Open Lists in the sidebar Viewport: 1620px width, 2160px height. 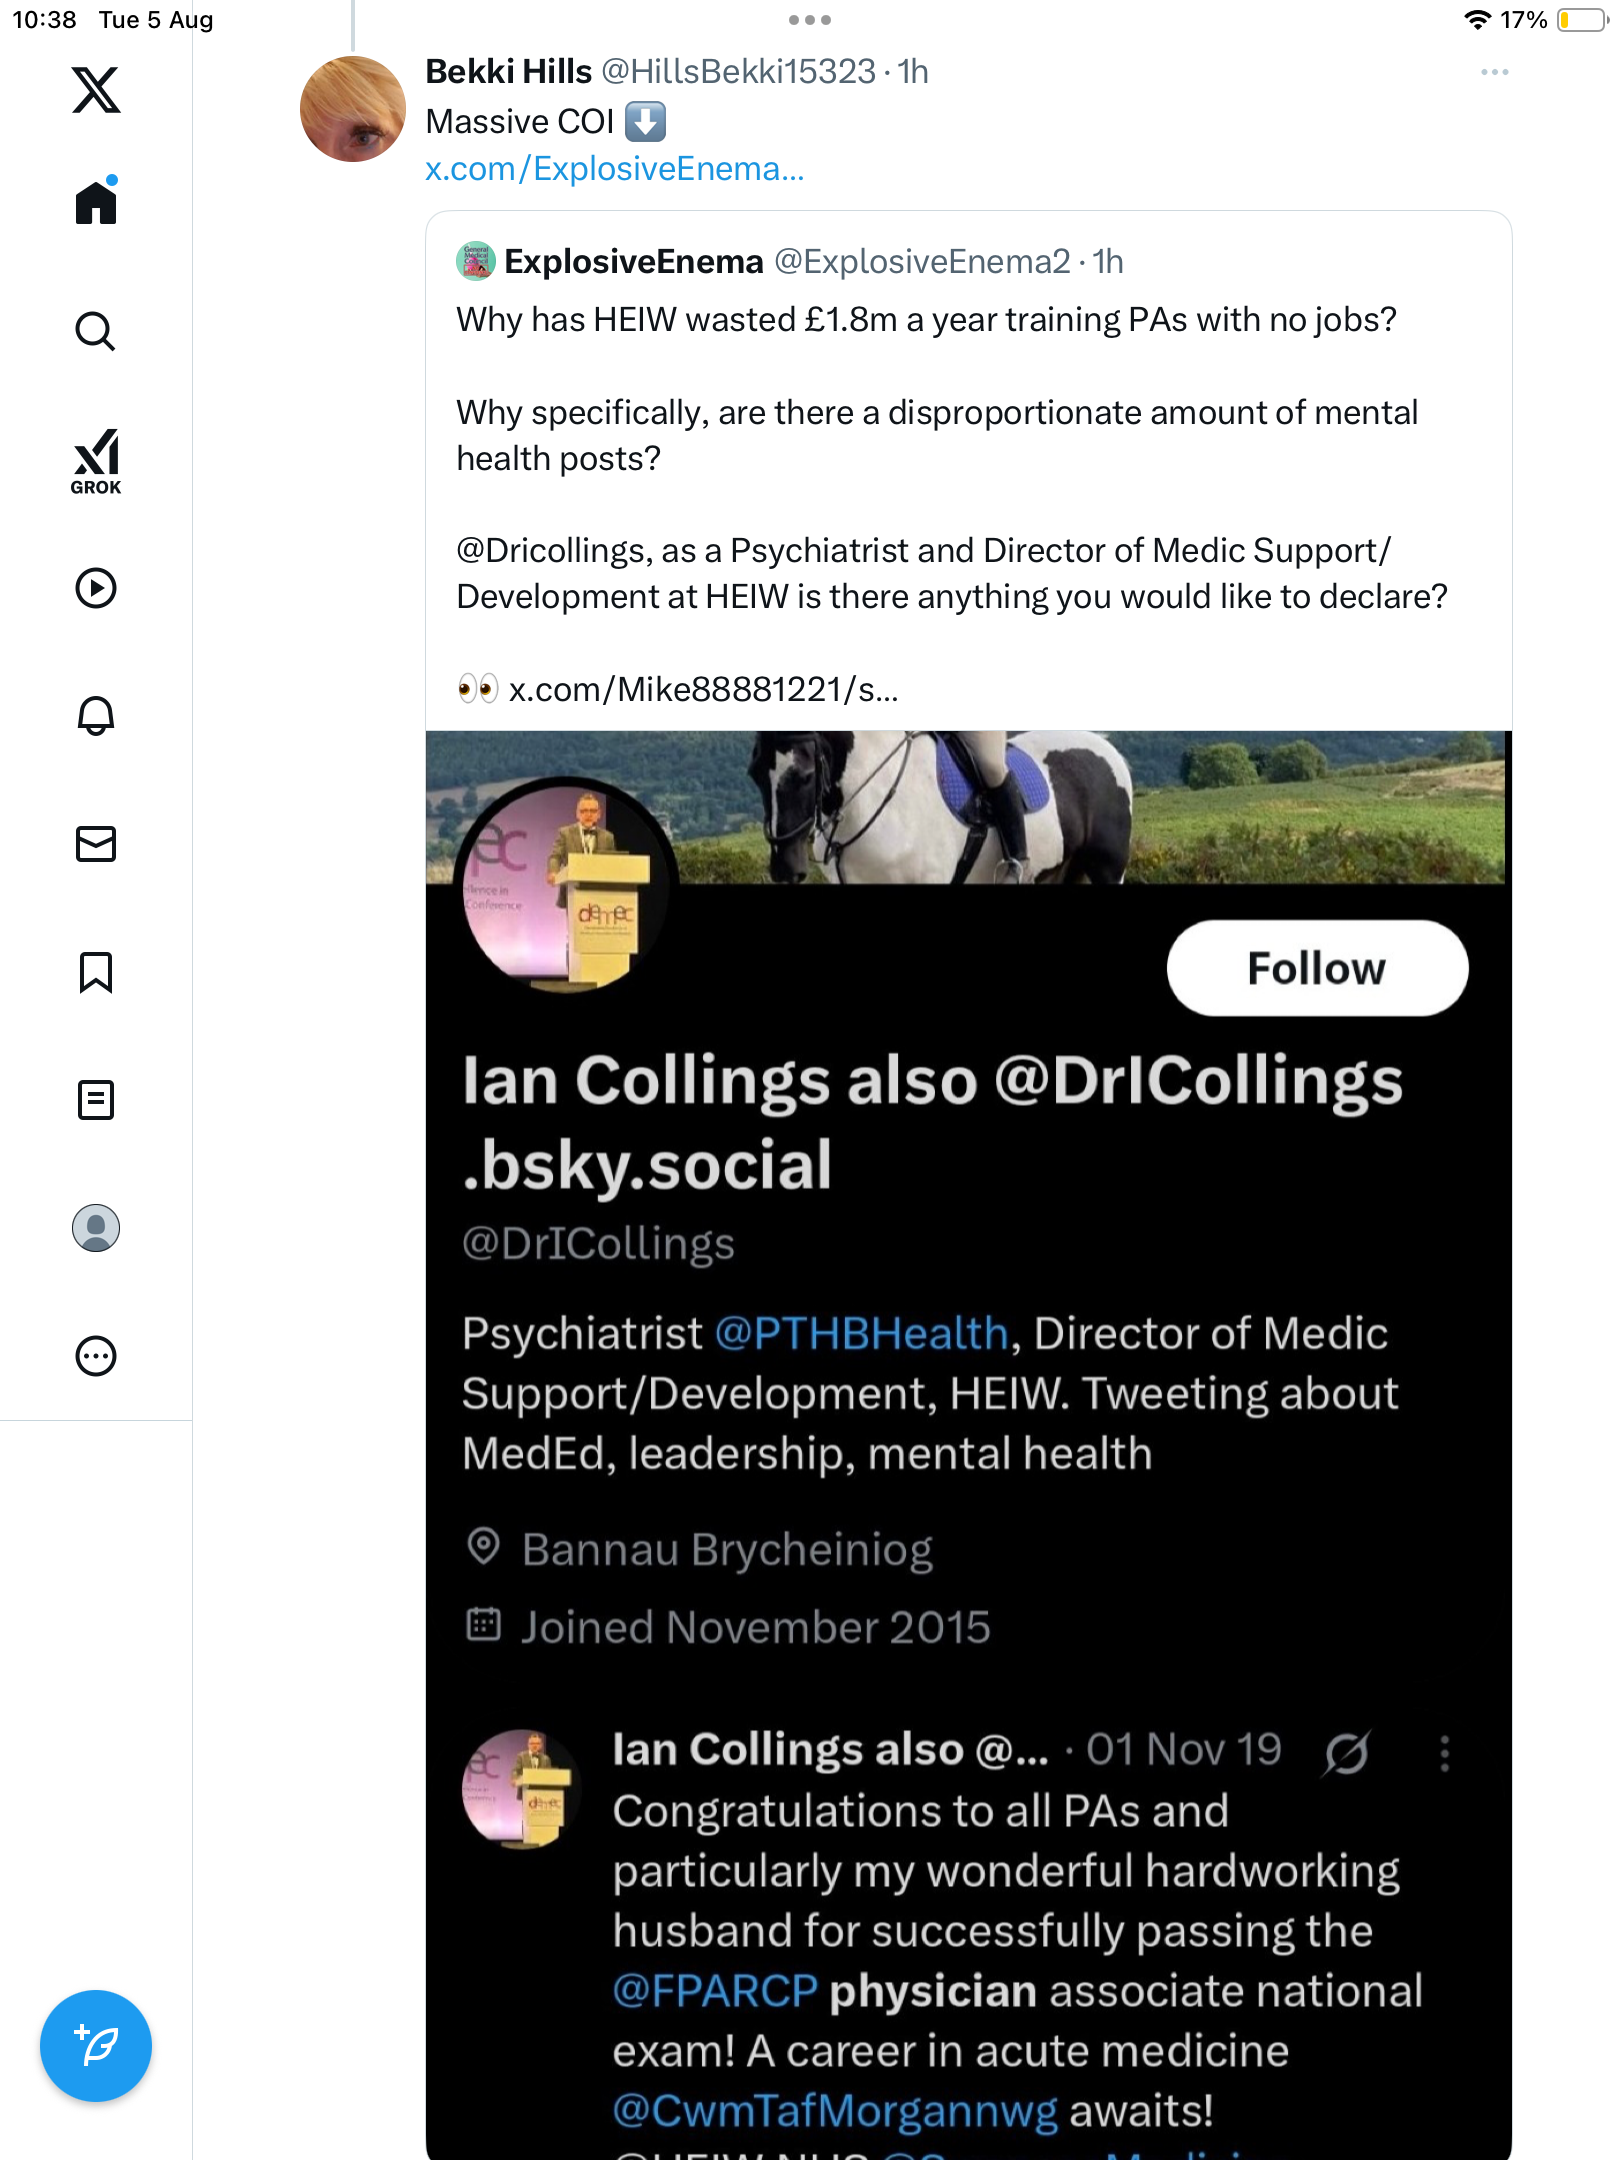[x=96, y=1100]
